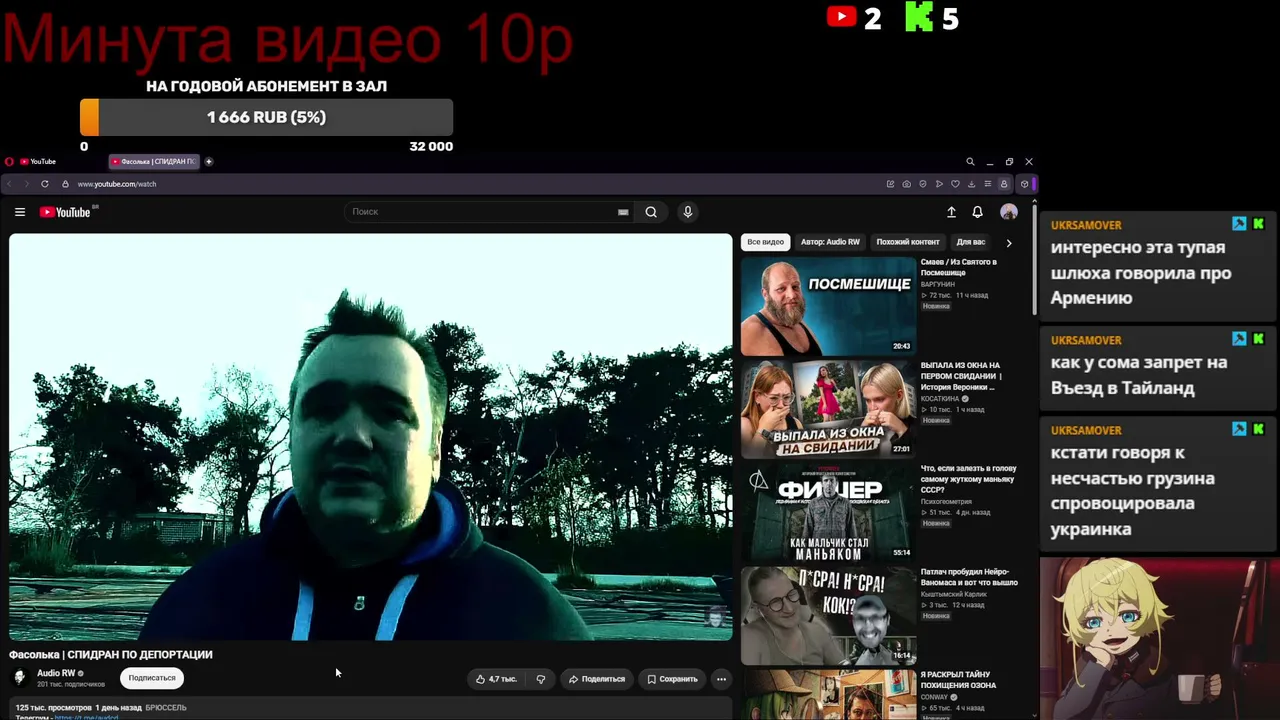Open the three-dot more actions menu
This screenshot has height=720, width=1280.
[x=721, y=679]
